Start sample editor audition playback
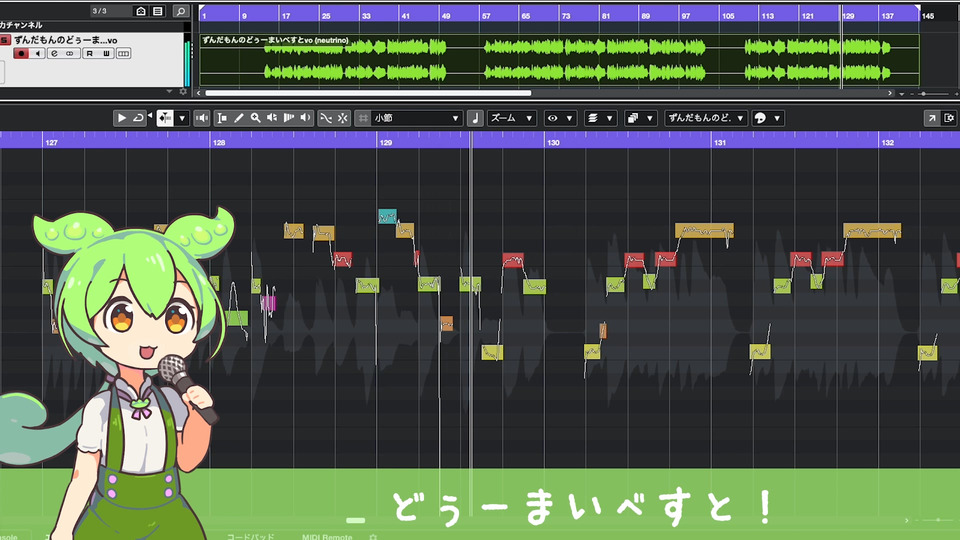 tap(121, 118)
